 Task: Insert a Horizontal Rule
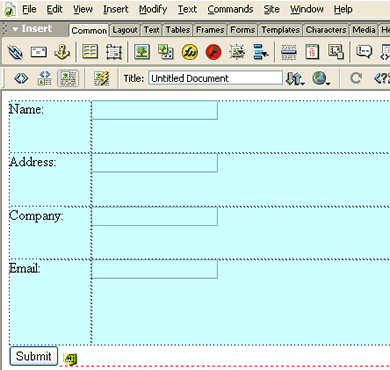[289, 52]
